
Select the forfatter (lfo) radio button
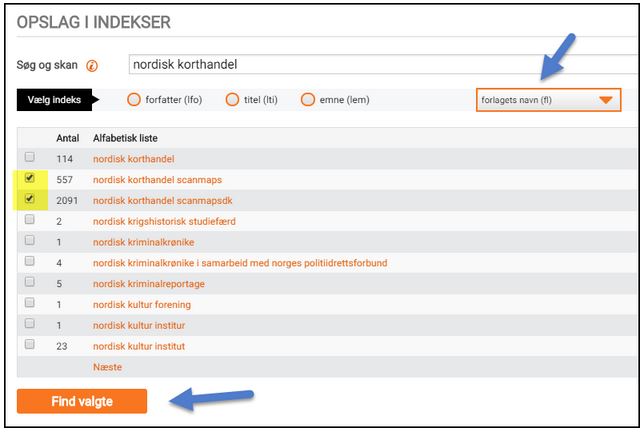(134, 100)
